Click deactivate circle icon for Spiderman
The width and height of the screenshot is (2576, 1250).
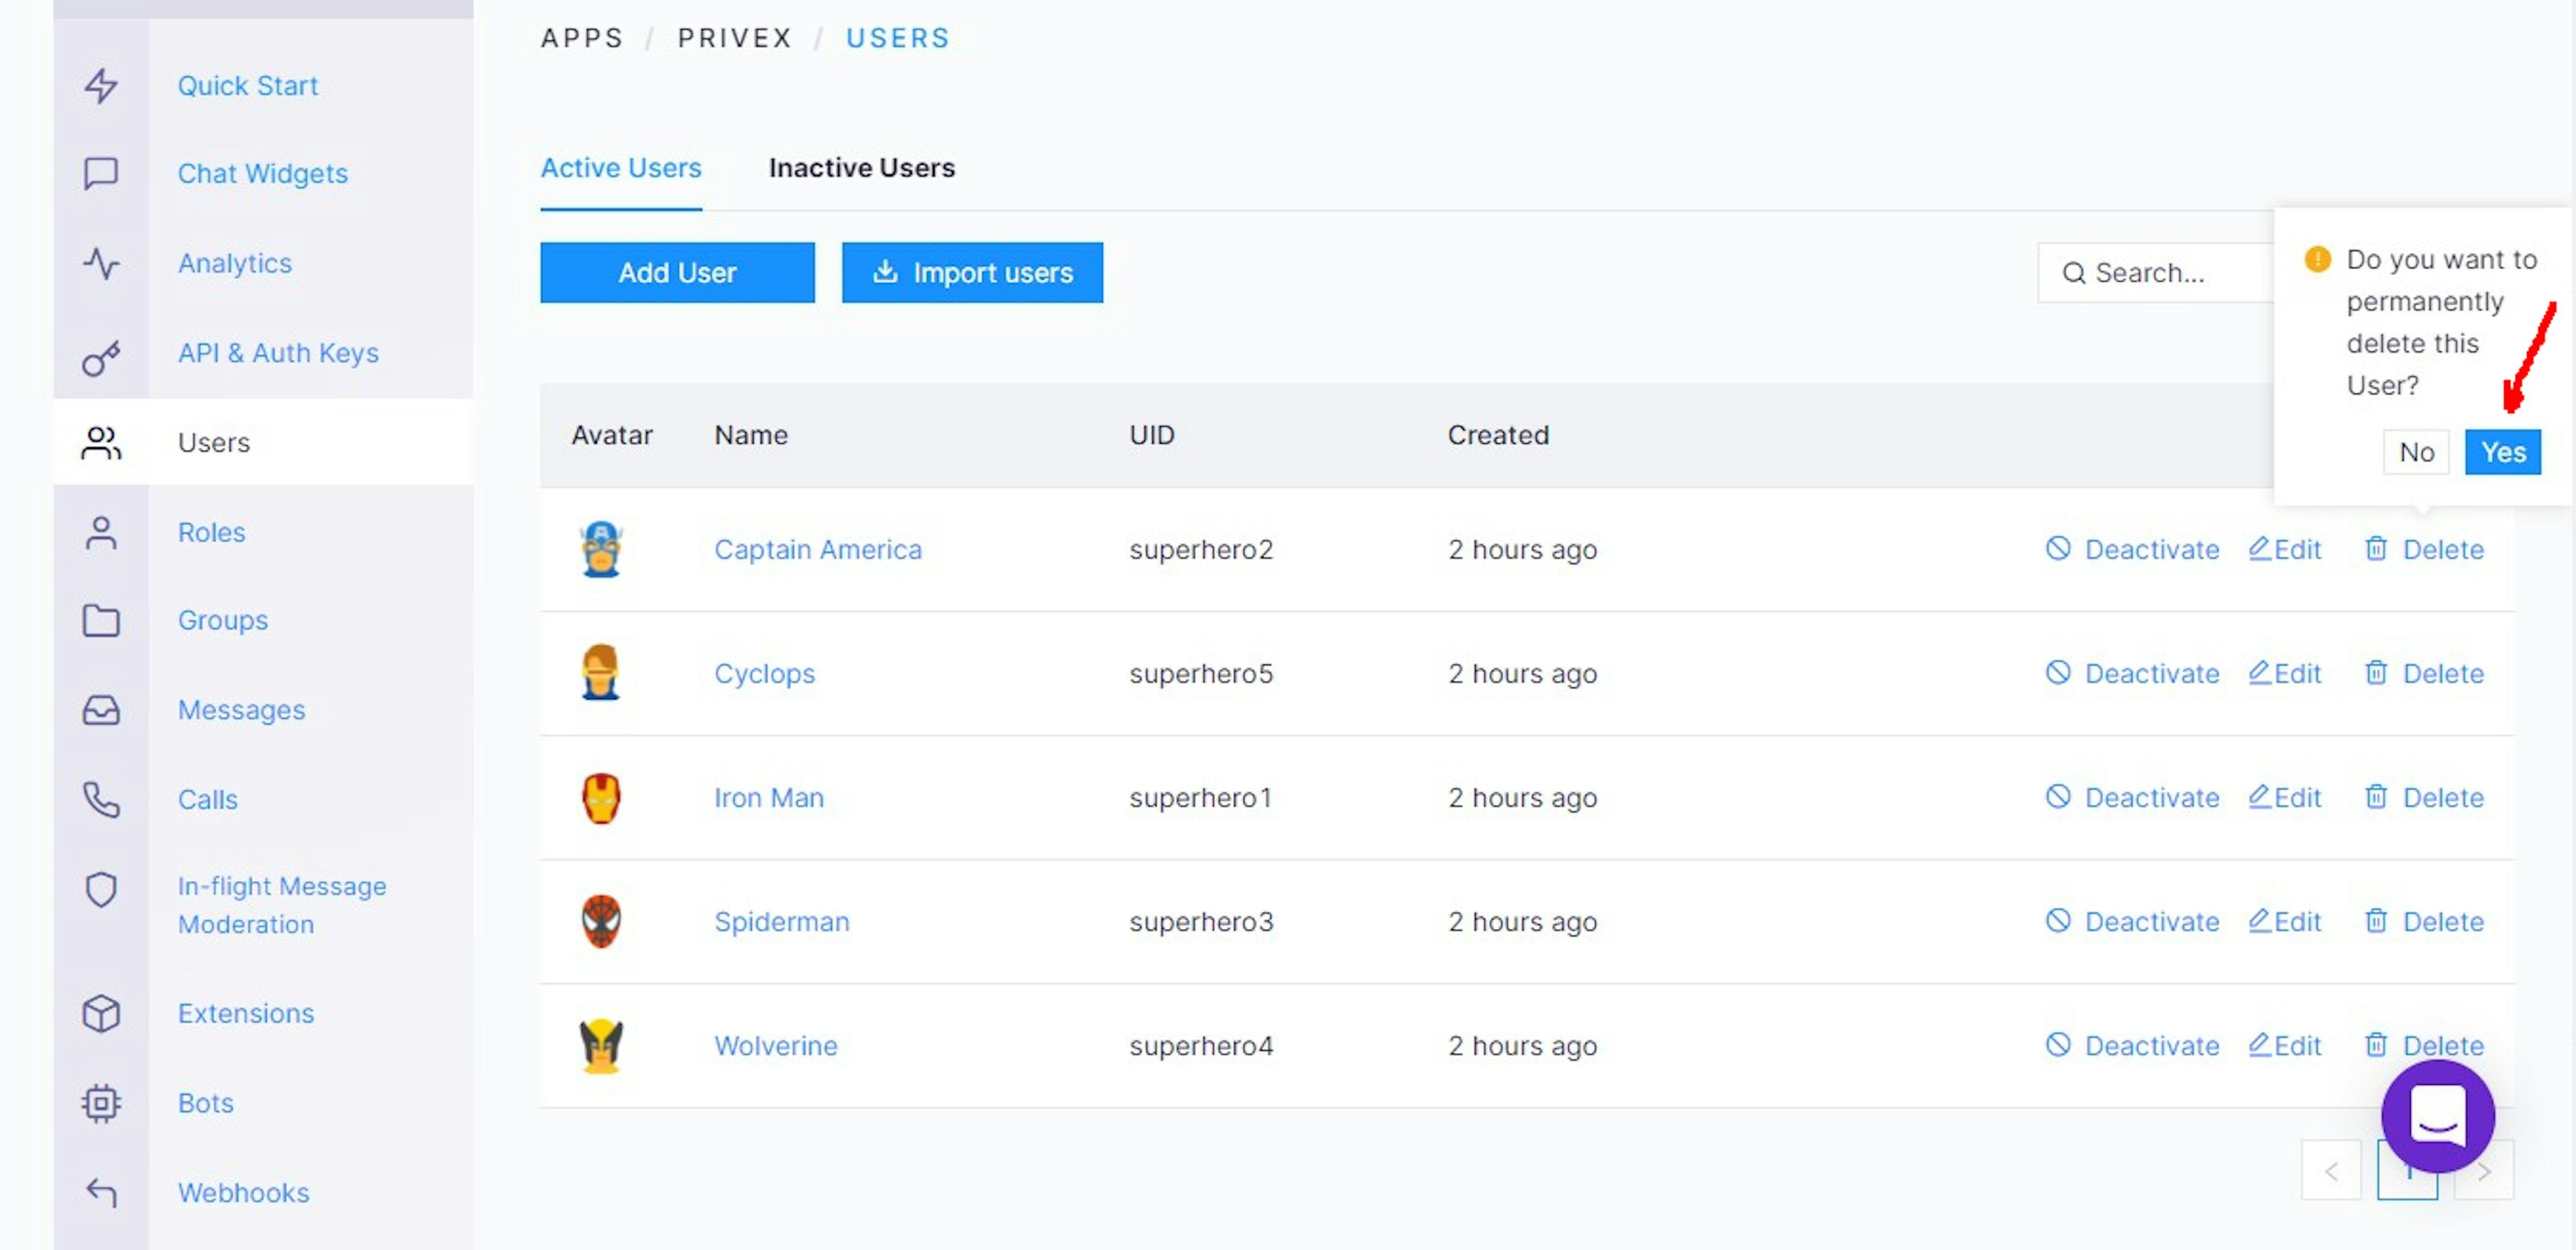2057,921
